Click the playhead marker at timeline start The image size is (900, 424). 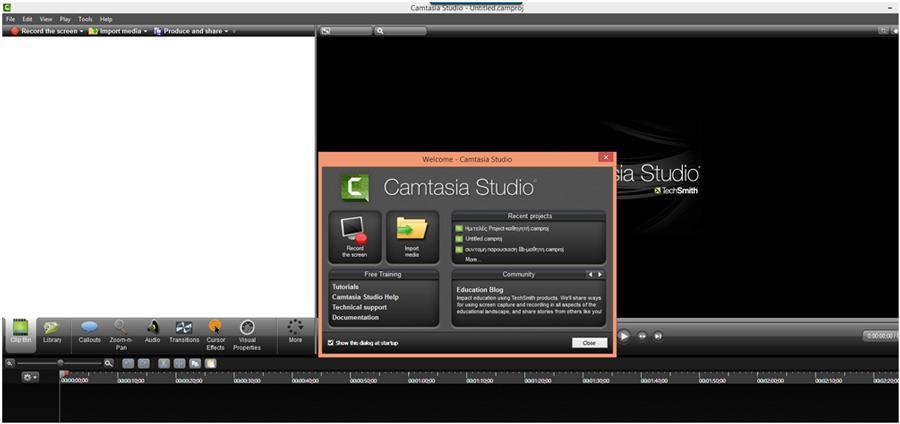pos(64,374)
